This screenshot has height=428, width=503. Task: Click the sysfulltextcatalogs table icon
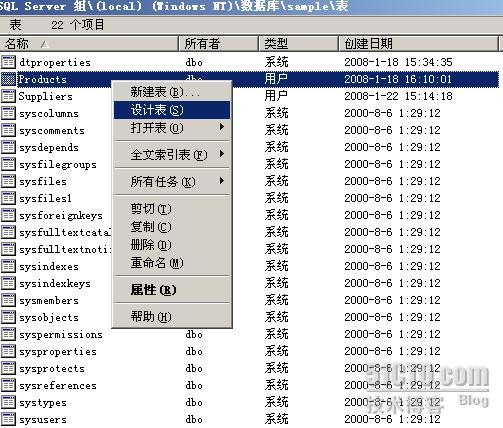8,232
